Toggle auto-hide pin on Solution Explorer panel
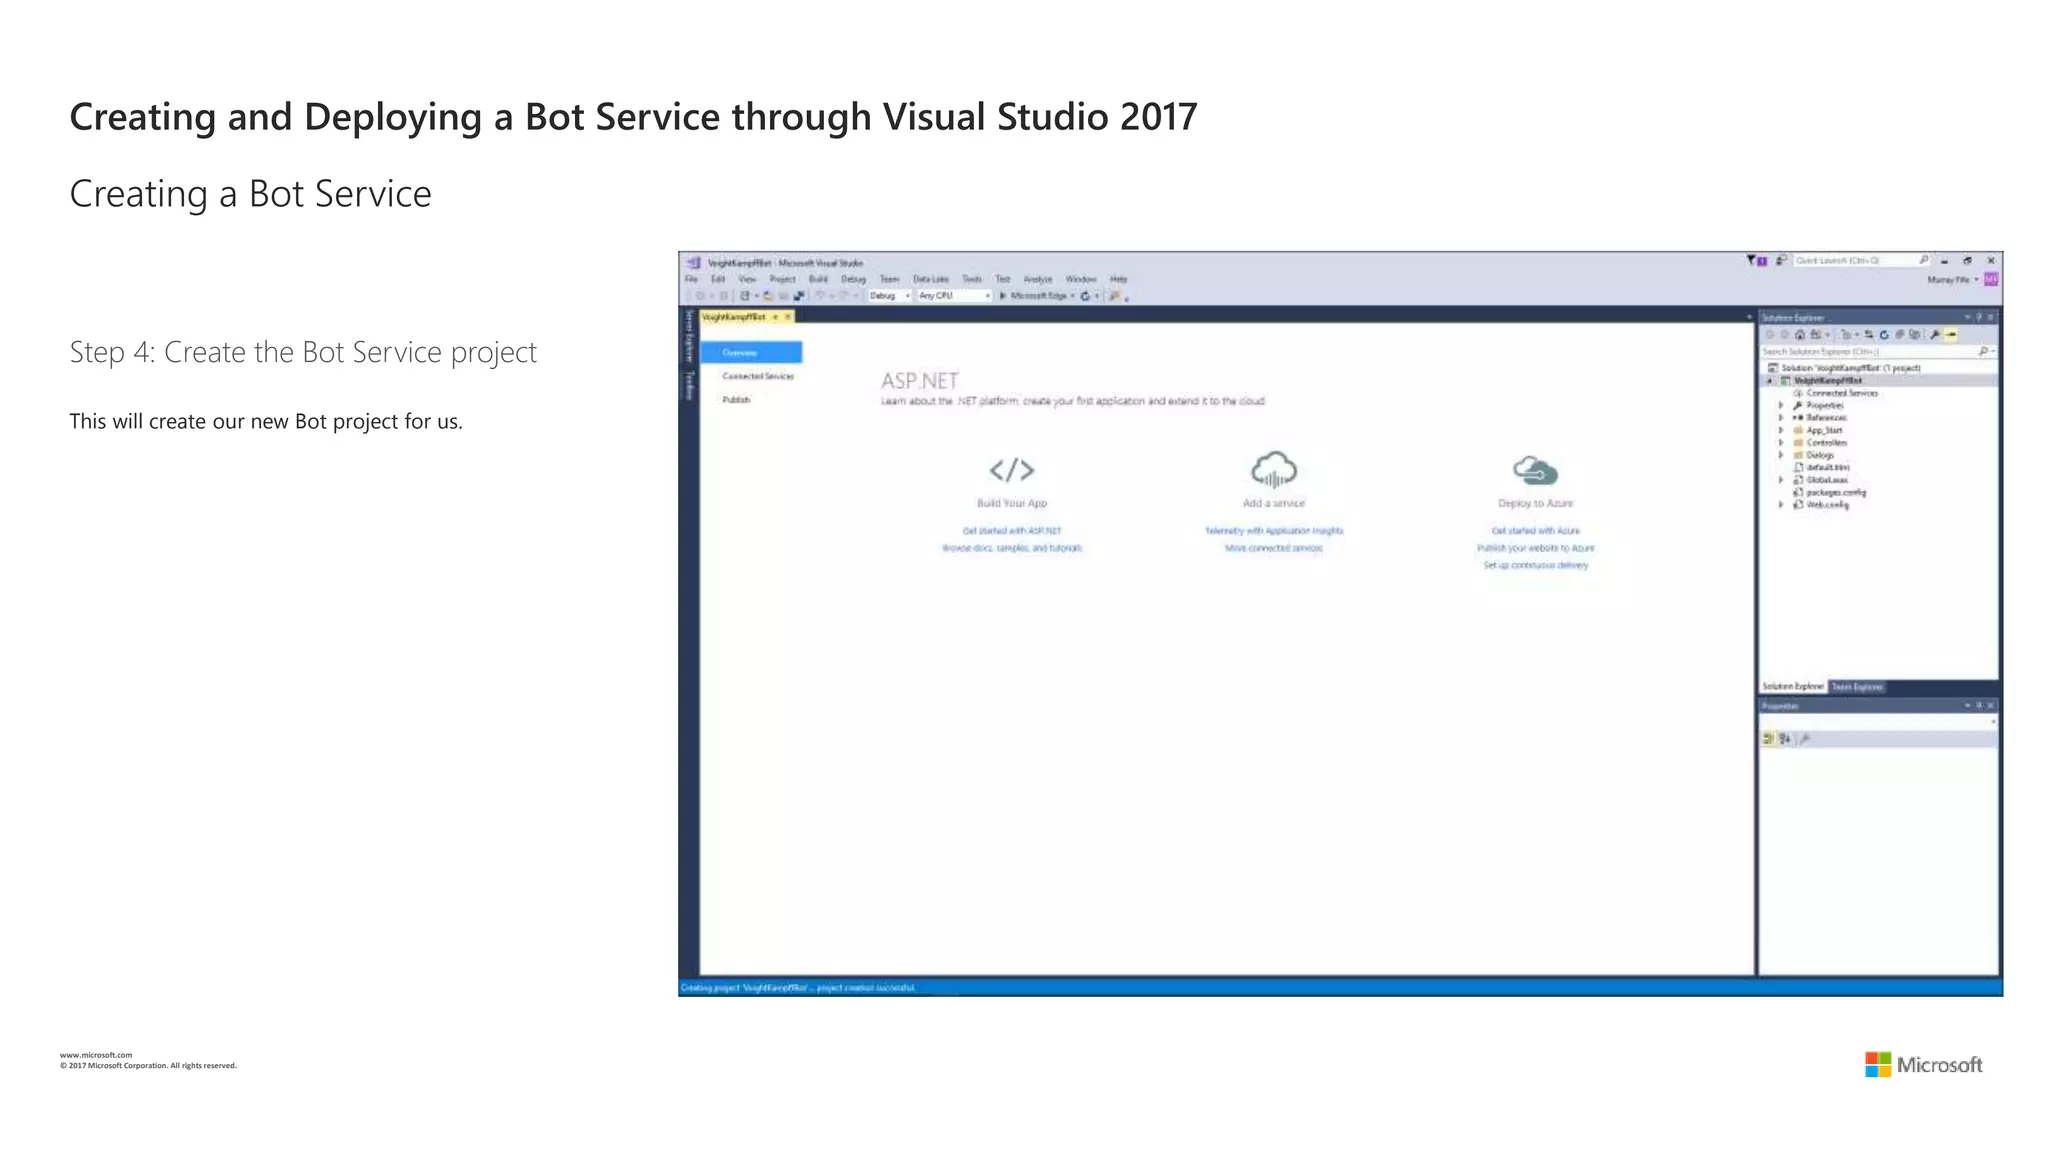The image size is (2048, 1152). coord(1978,317)
